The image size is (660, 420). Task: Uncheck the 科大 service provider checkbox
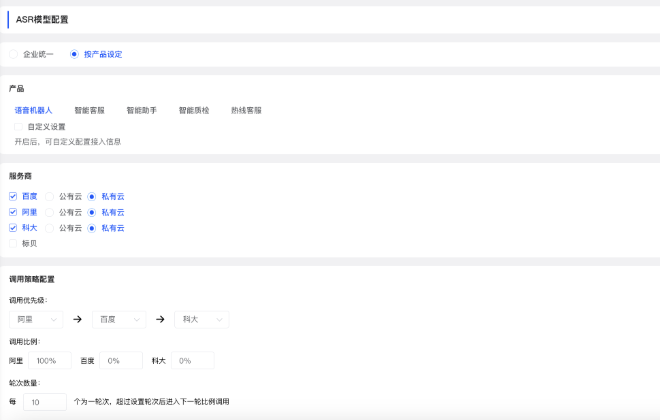point(13,228)
